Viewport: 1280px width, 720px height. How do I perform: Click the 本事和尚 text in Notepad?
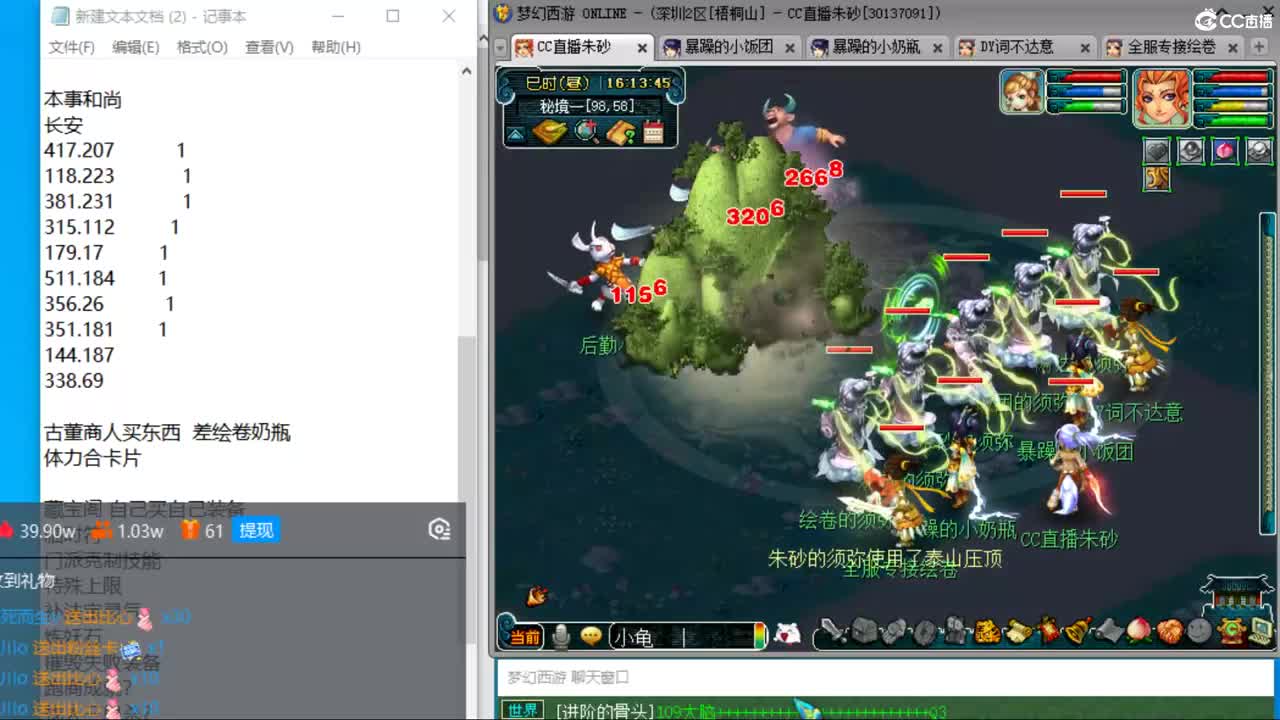[83, 99]
